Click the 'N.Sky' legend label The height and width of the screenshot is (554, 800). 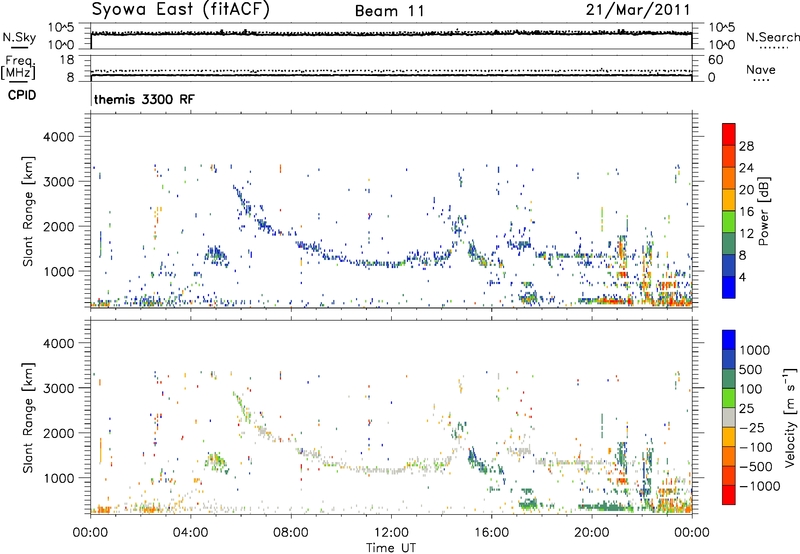point(19,37)
